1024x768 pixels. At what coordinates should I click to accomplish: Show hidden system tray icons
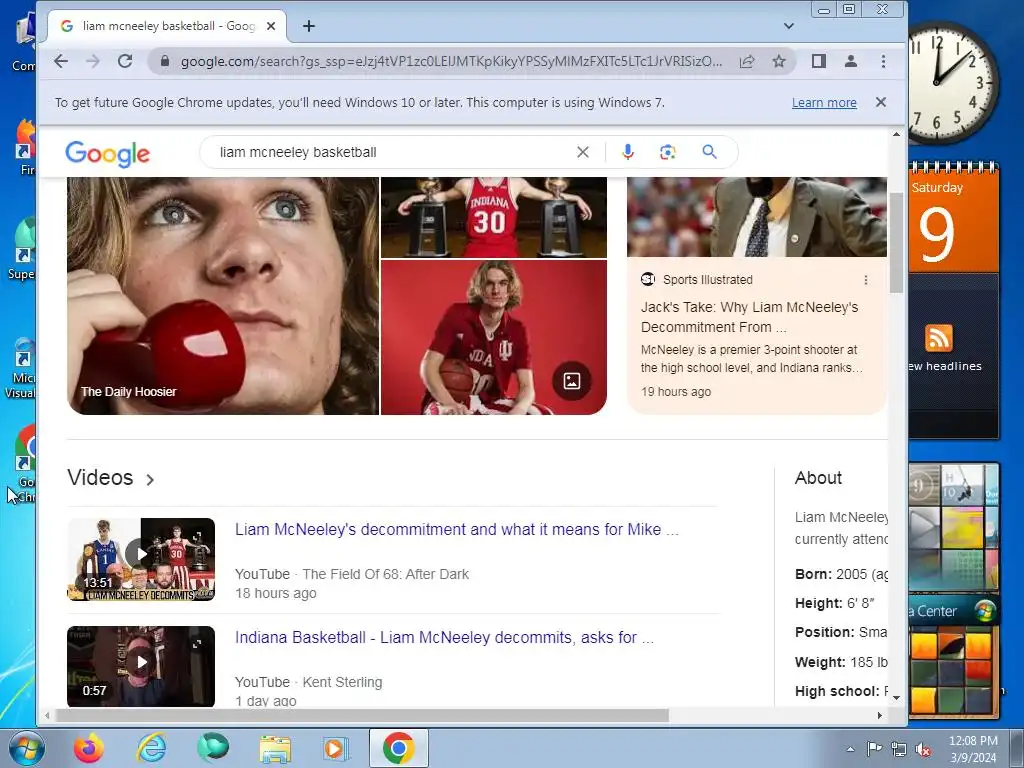pos(850,749)
